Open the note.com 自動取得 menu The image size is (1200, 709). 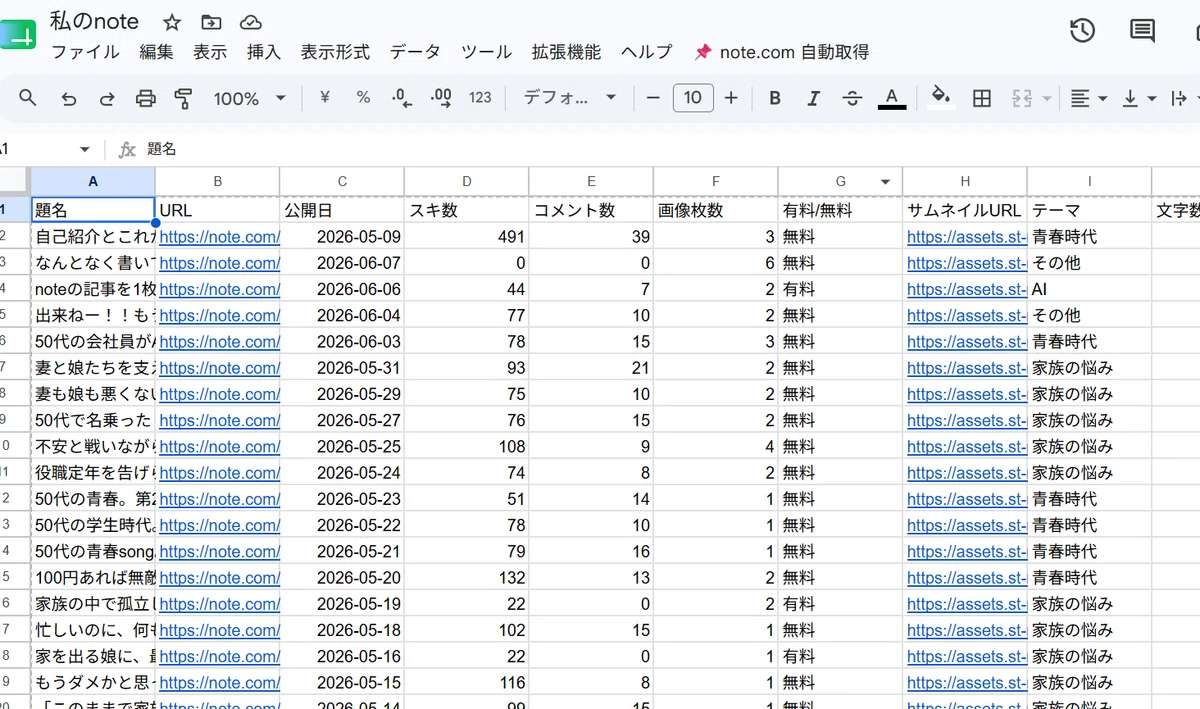click(782, 52)
